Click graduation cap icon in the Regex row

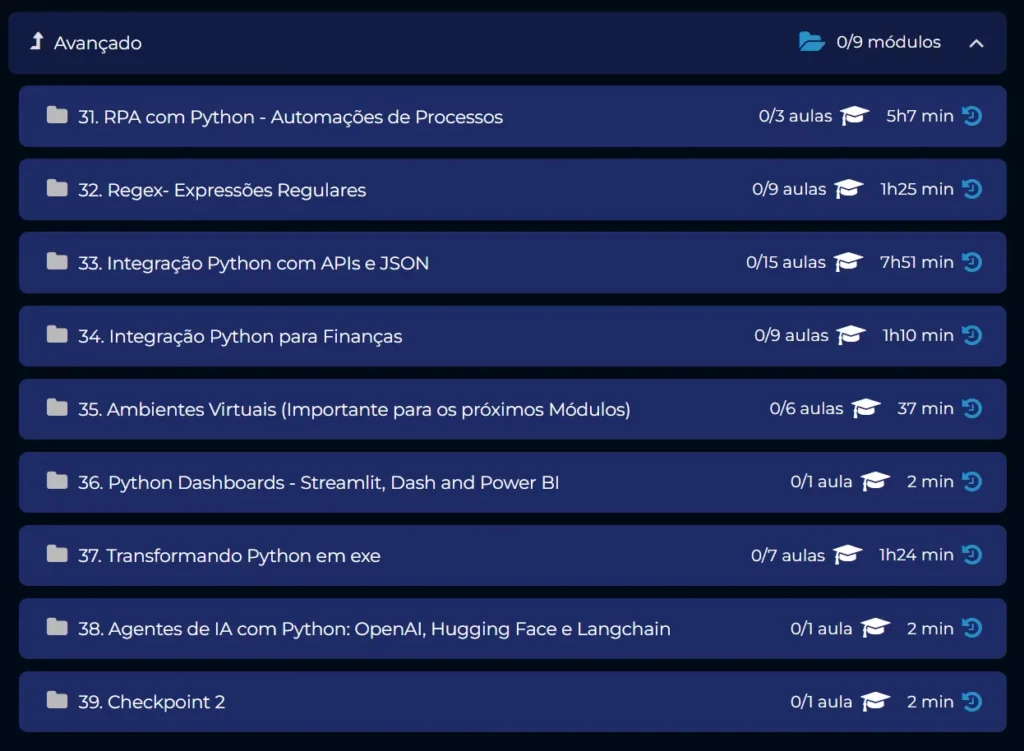coord(849,189)
